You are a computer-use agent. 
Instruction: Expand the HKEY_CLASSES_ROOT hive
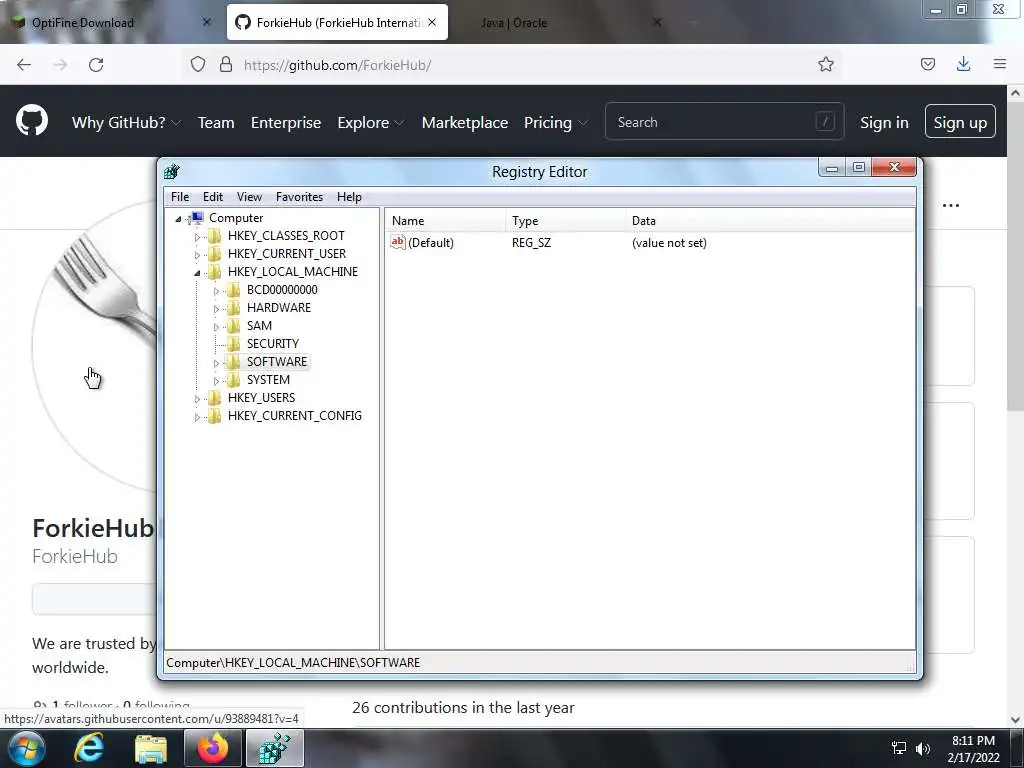point(197,237)
